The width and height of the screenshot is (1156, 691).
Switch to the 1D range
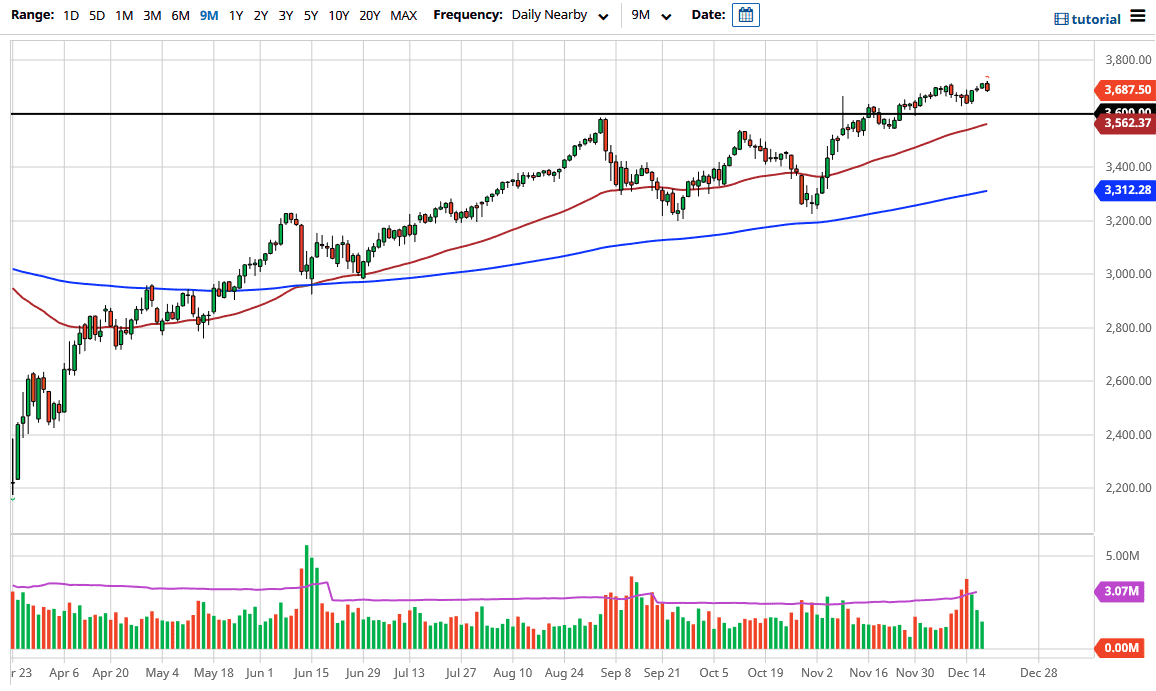pyautogui.click(x=70, y=15)
